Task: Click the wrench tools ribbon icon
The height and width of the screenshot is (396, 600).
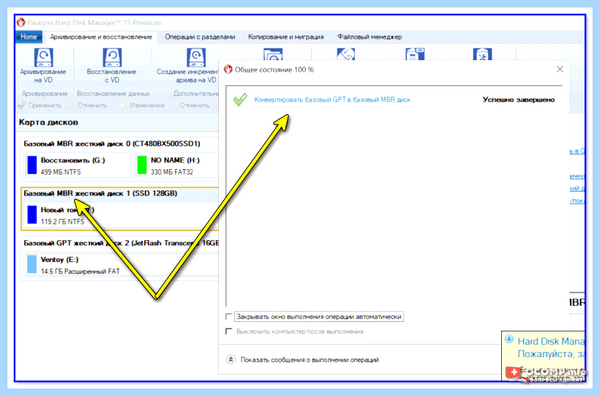Action: coord(482,54)
